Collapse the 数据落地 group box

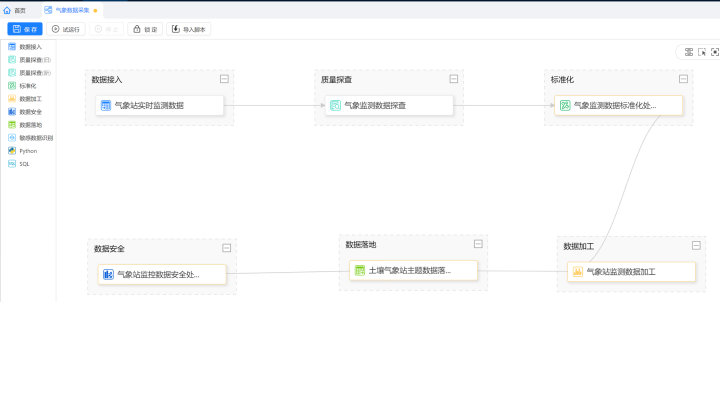[478, 244]
